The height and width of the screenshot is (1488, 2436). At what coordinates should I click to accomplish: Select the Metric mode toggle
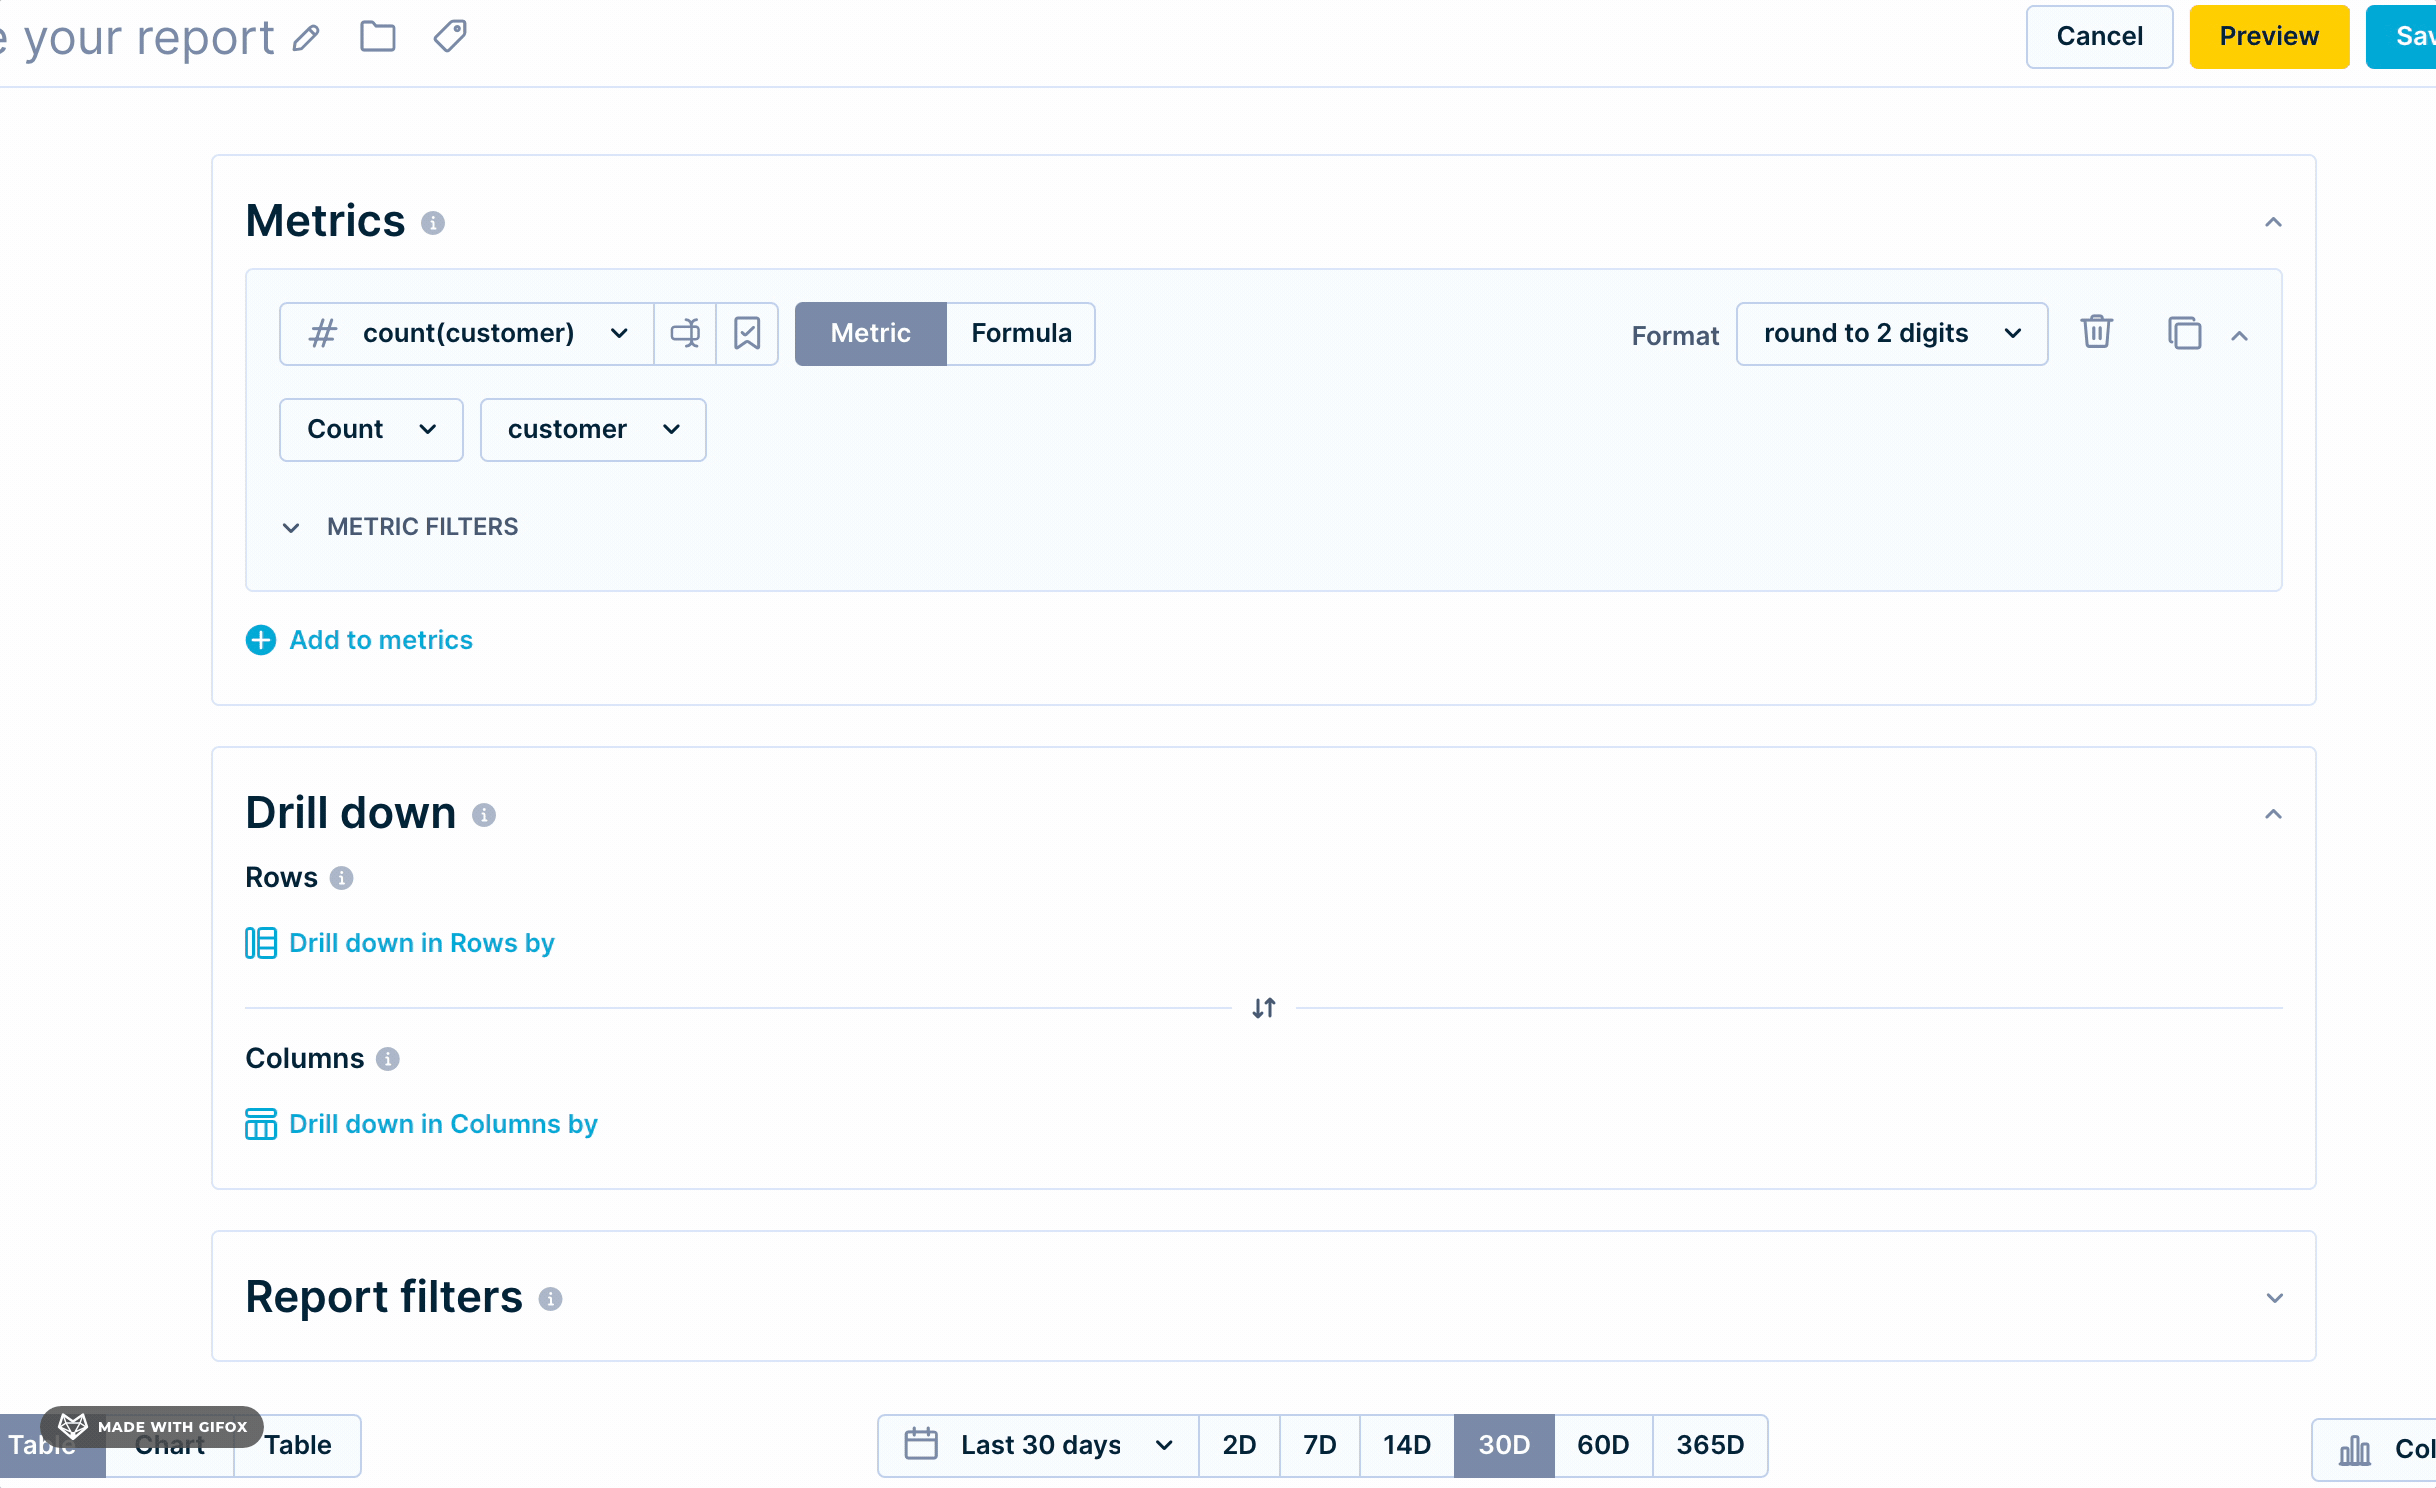pyautogui.click(x=870, y=333)
